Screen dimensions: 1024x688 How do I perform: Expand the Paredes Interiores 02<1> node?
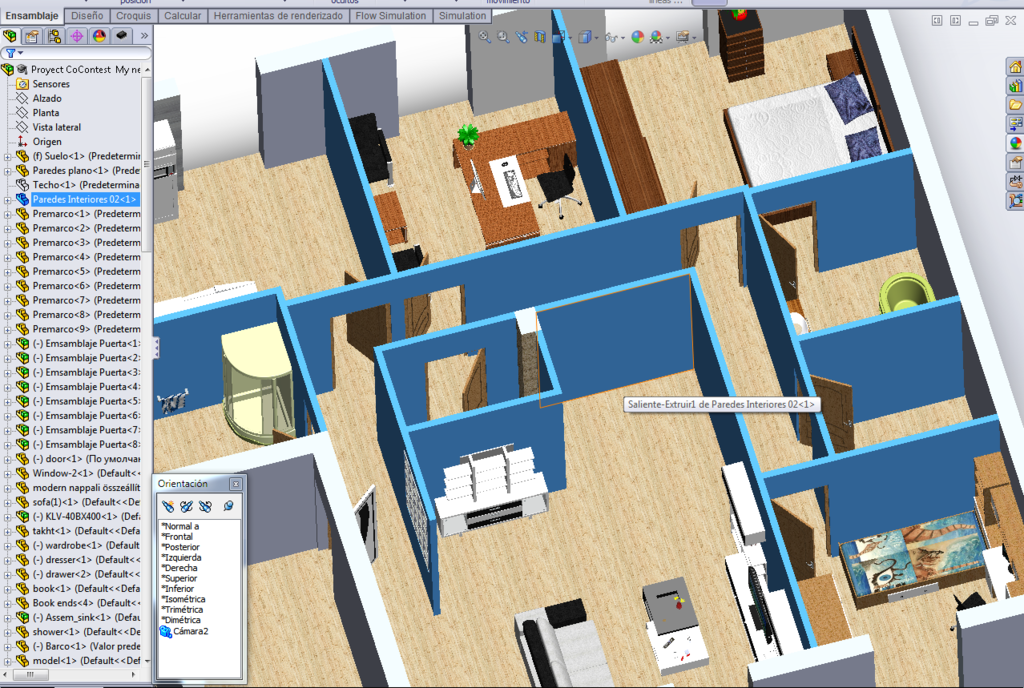click(x=8, y=200)
